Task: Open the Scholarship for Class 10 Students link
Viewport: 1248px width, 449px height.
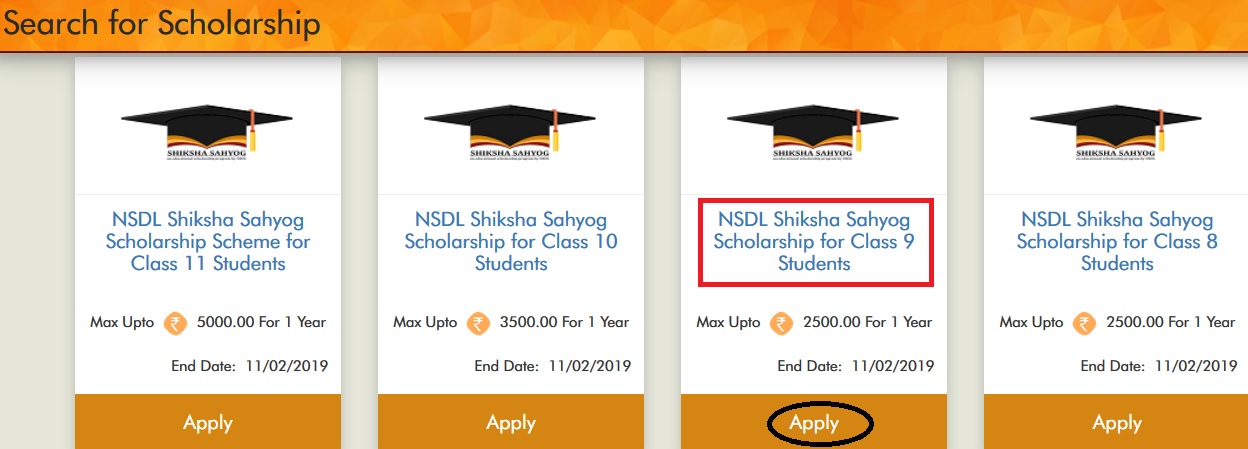Action: pyautogui.click(x=511, y=242)
